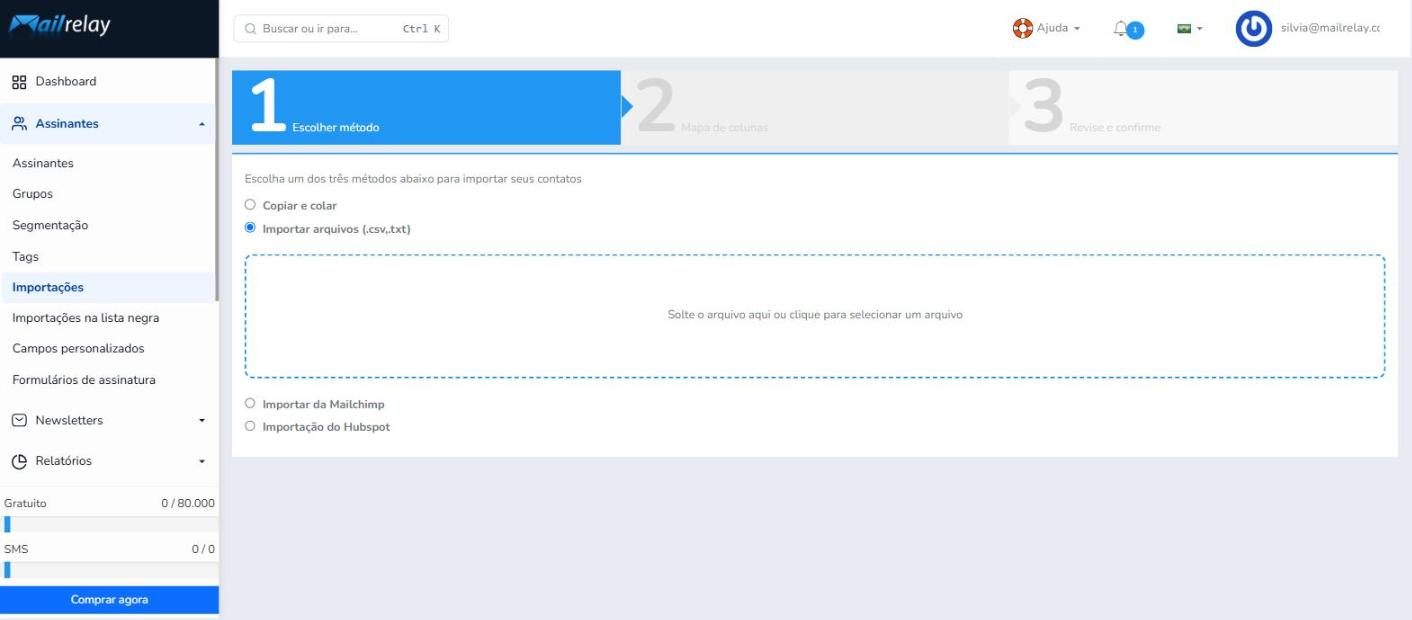Open the language dropdown arrow
This screenshot has width=1412, height=620.
(1200, 29)
